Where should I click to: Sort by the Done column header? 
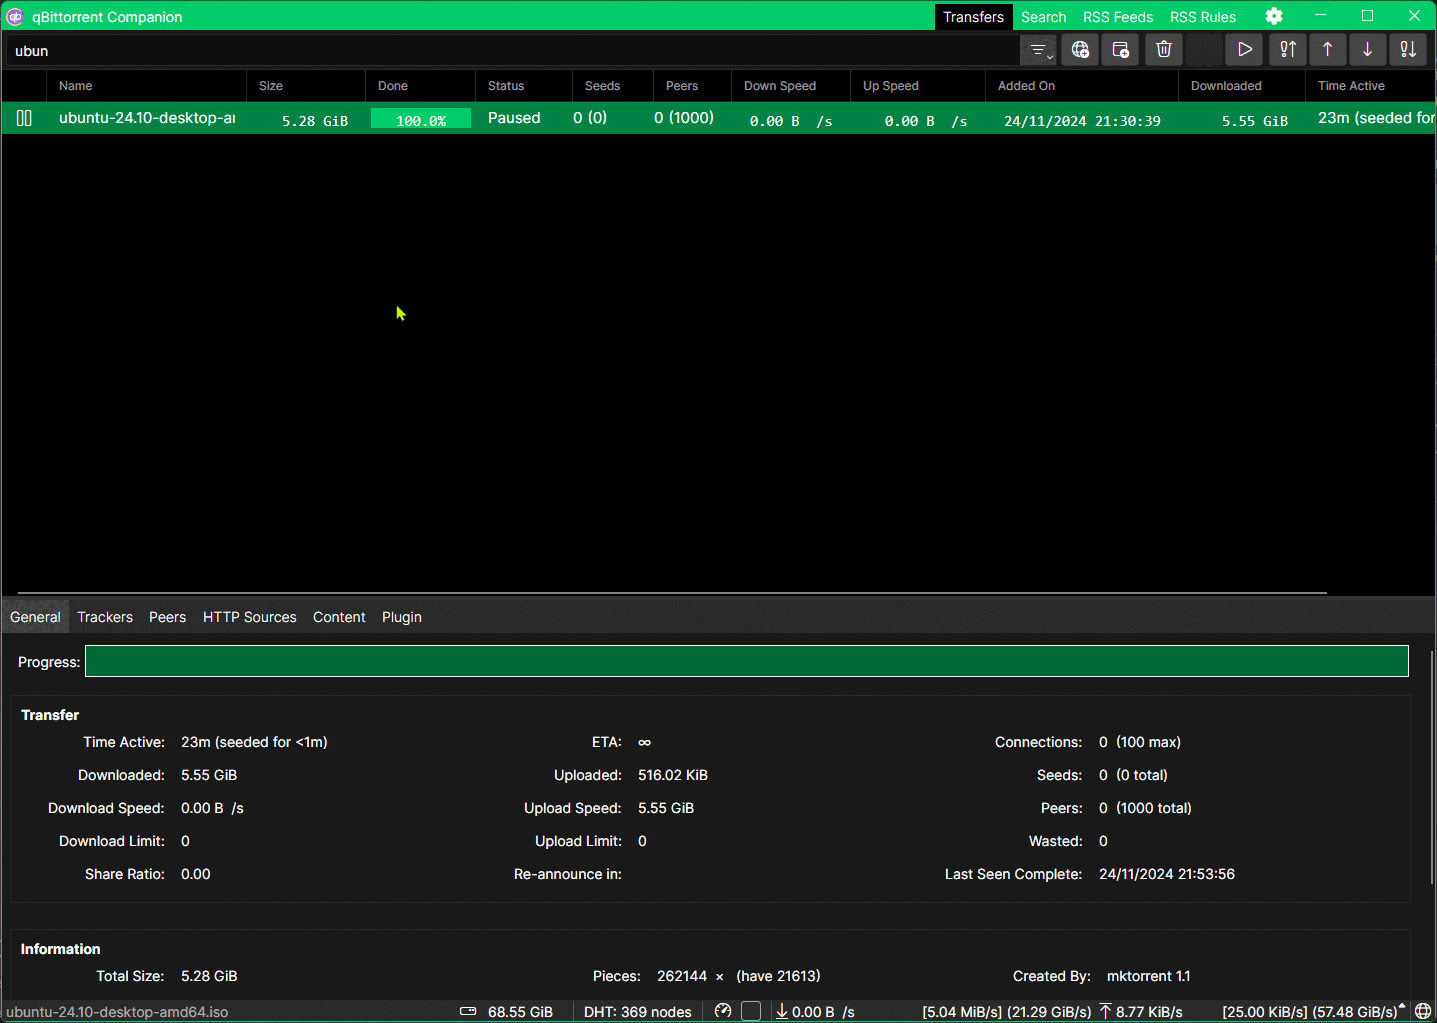click(420, 86)
